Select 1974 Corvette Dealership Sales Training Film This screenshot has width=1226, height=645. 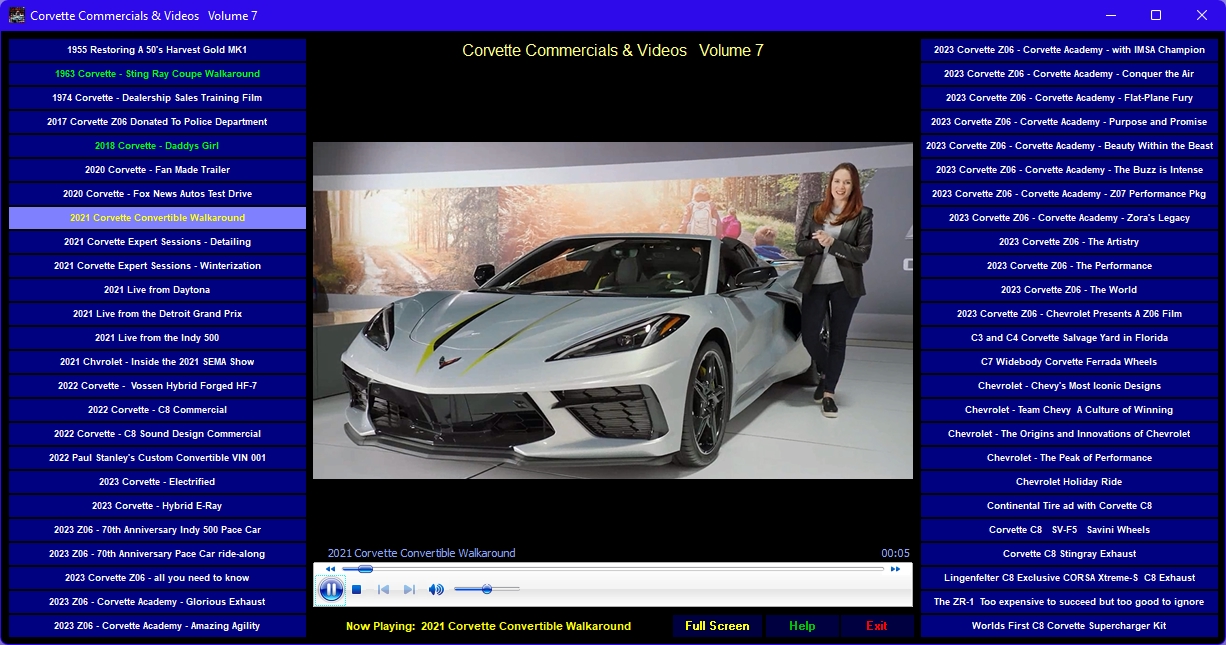point(157,98)
